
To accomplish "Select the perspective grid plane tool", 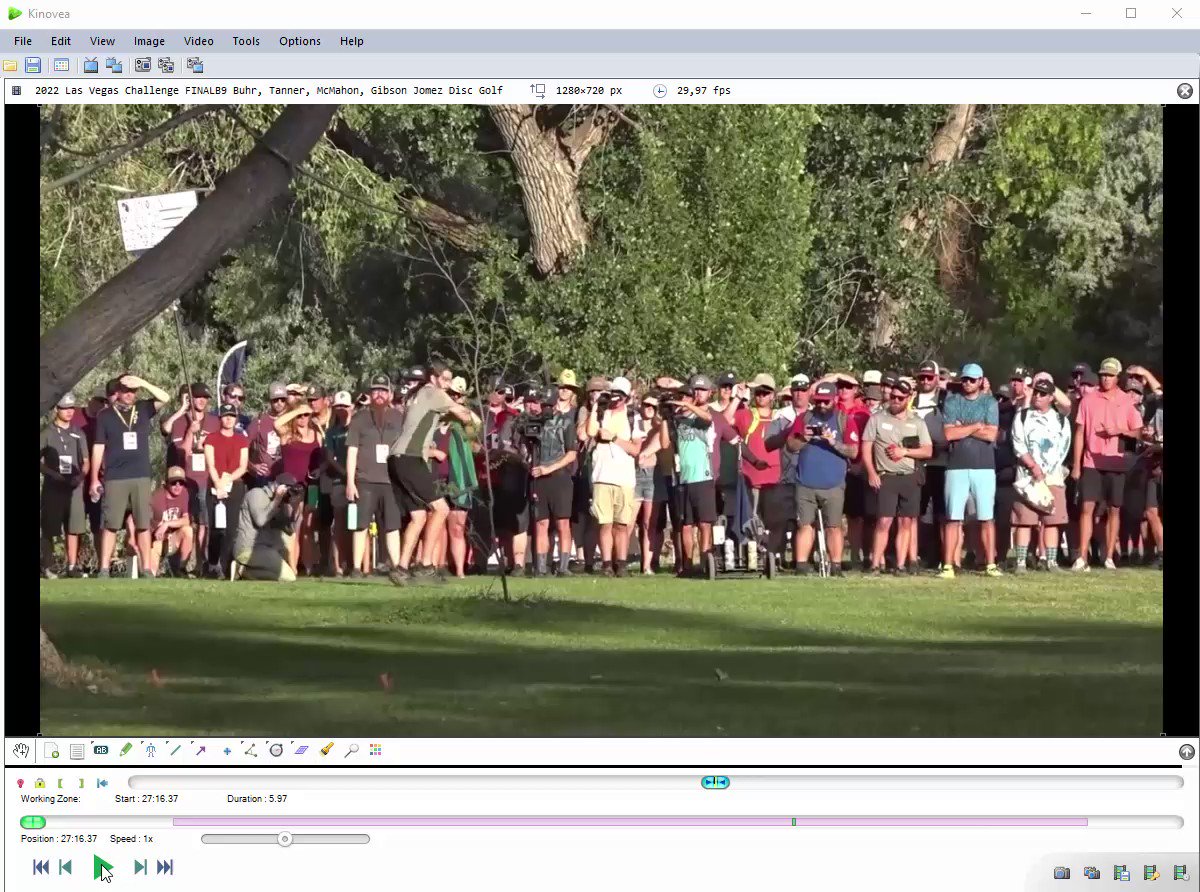I will tap(301, 749).
